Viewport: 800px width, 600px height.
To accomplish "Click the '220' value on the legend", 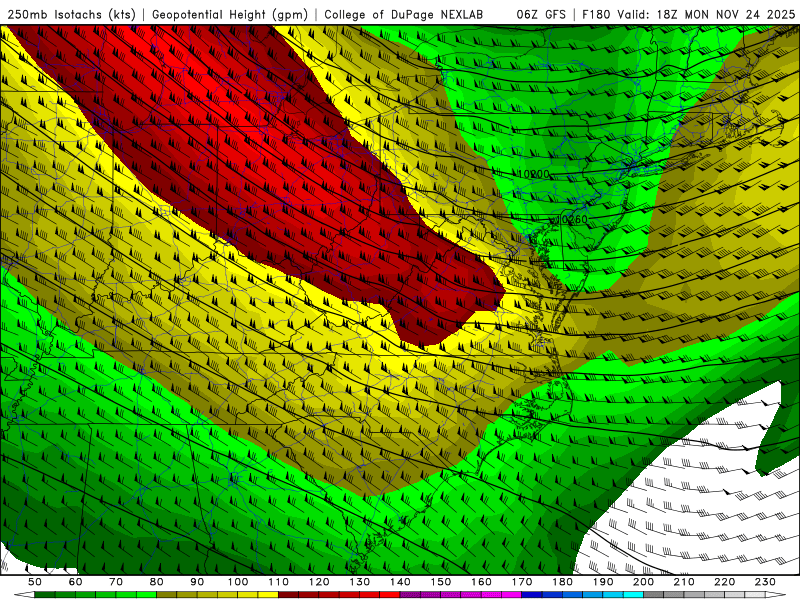I will [x=725, y=582].
